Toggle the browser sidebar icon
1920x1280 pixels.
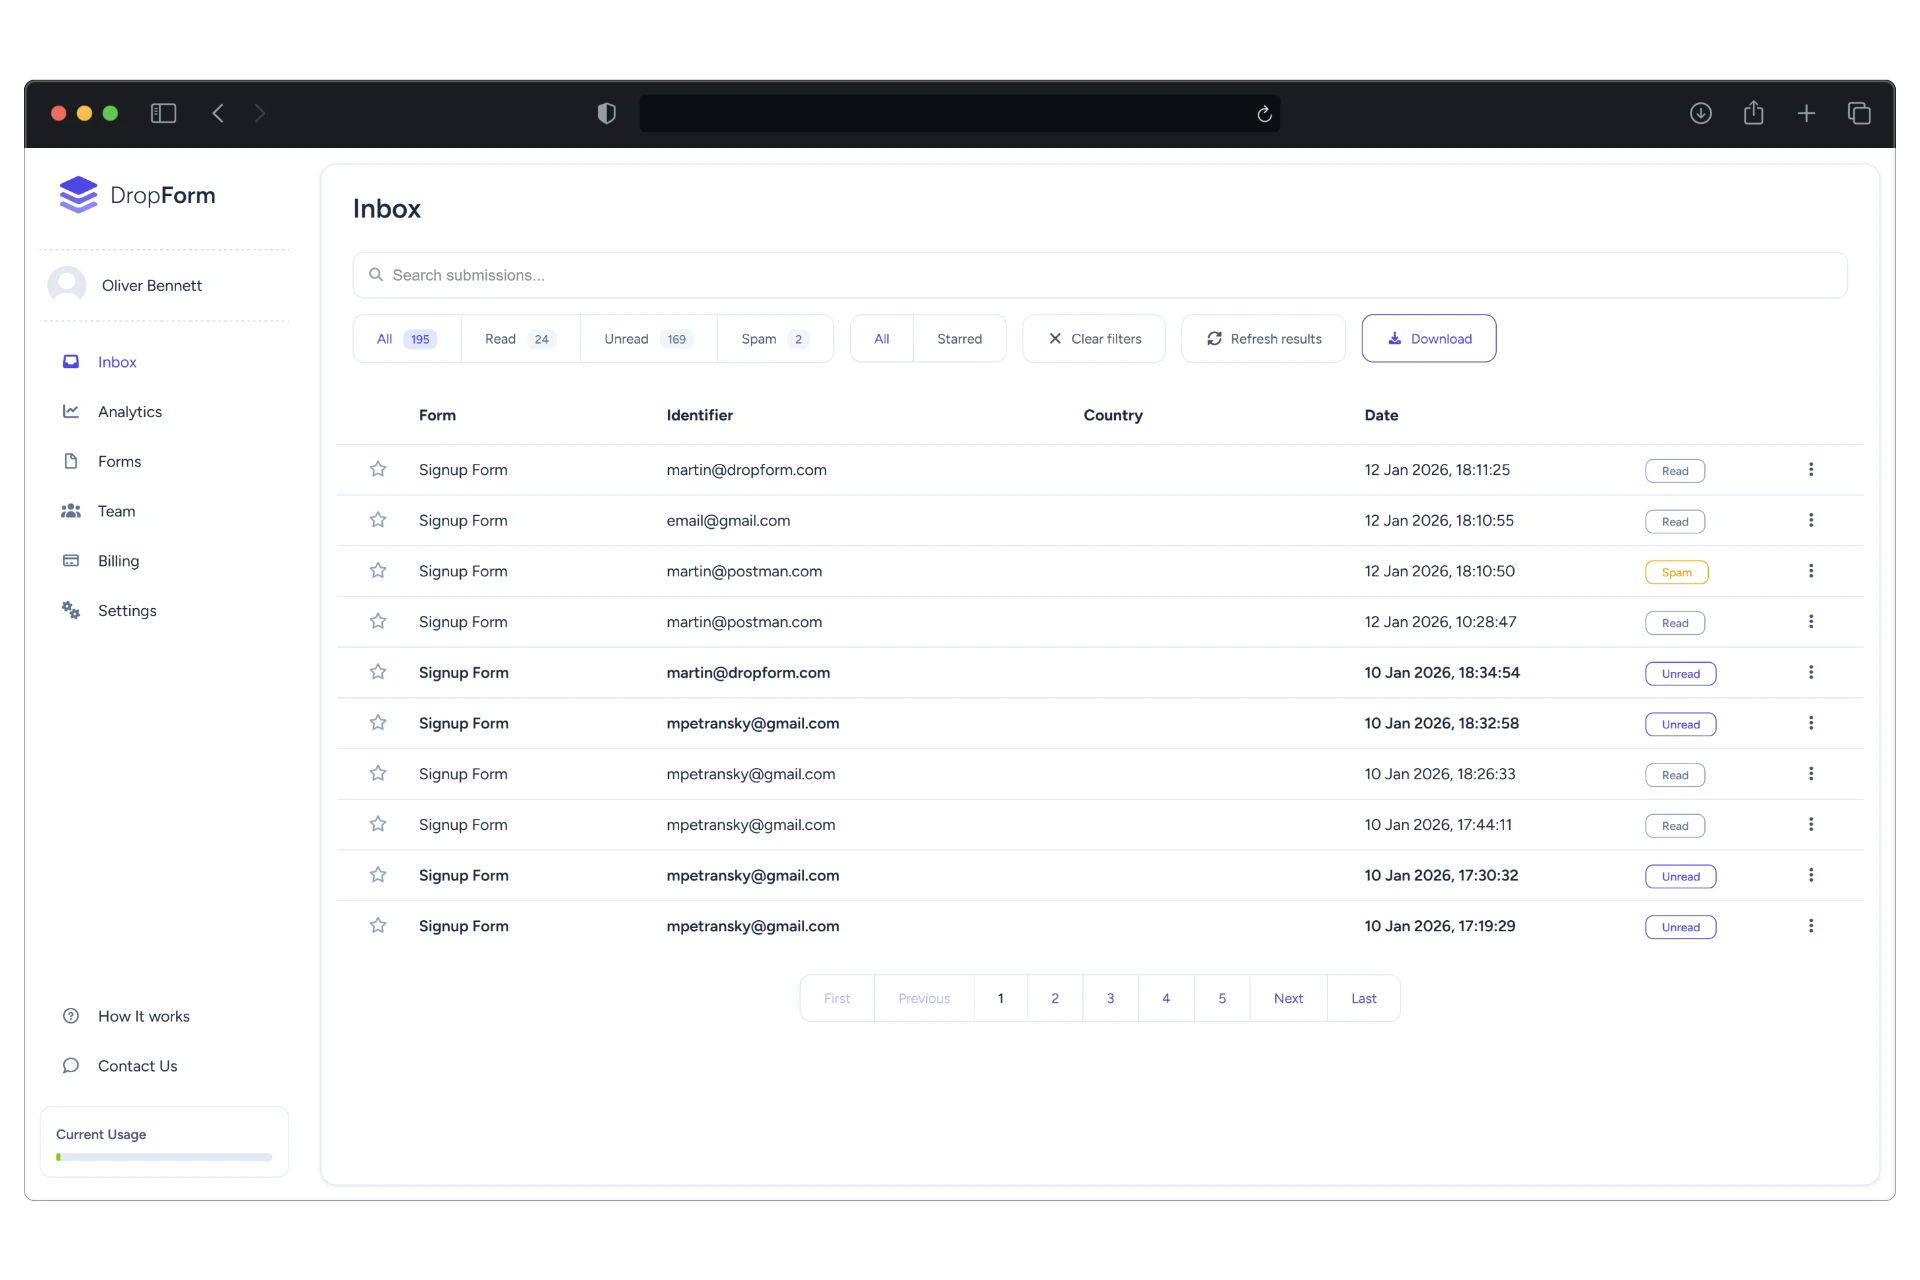[162, 113]
